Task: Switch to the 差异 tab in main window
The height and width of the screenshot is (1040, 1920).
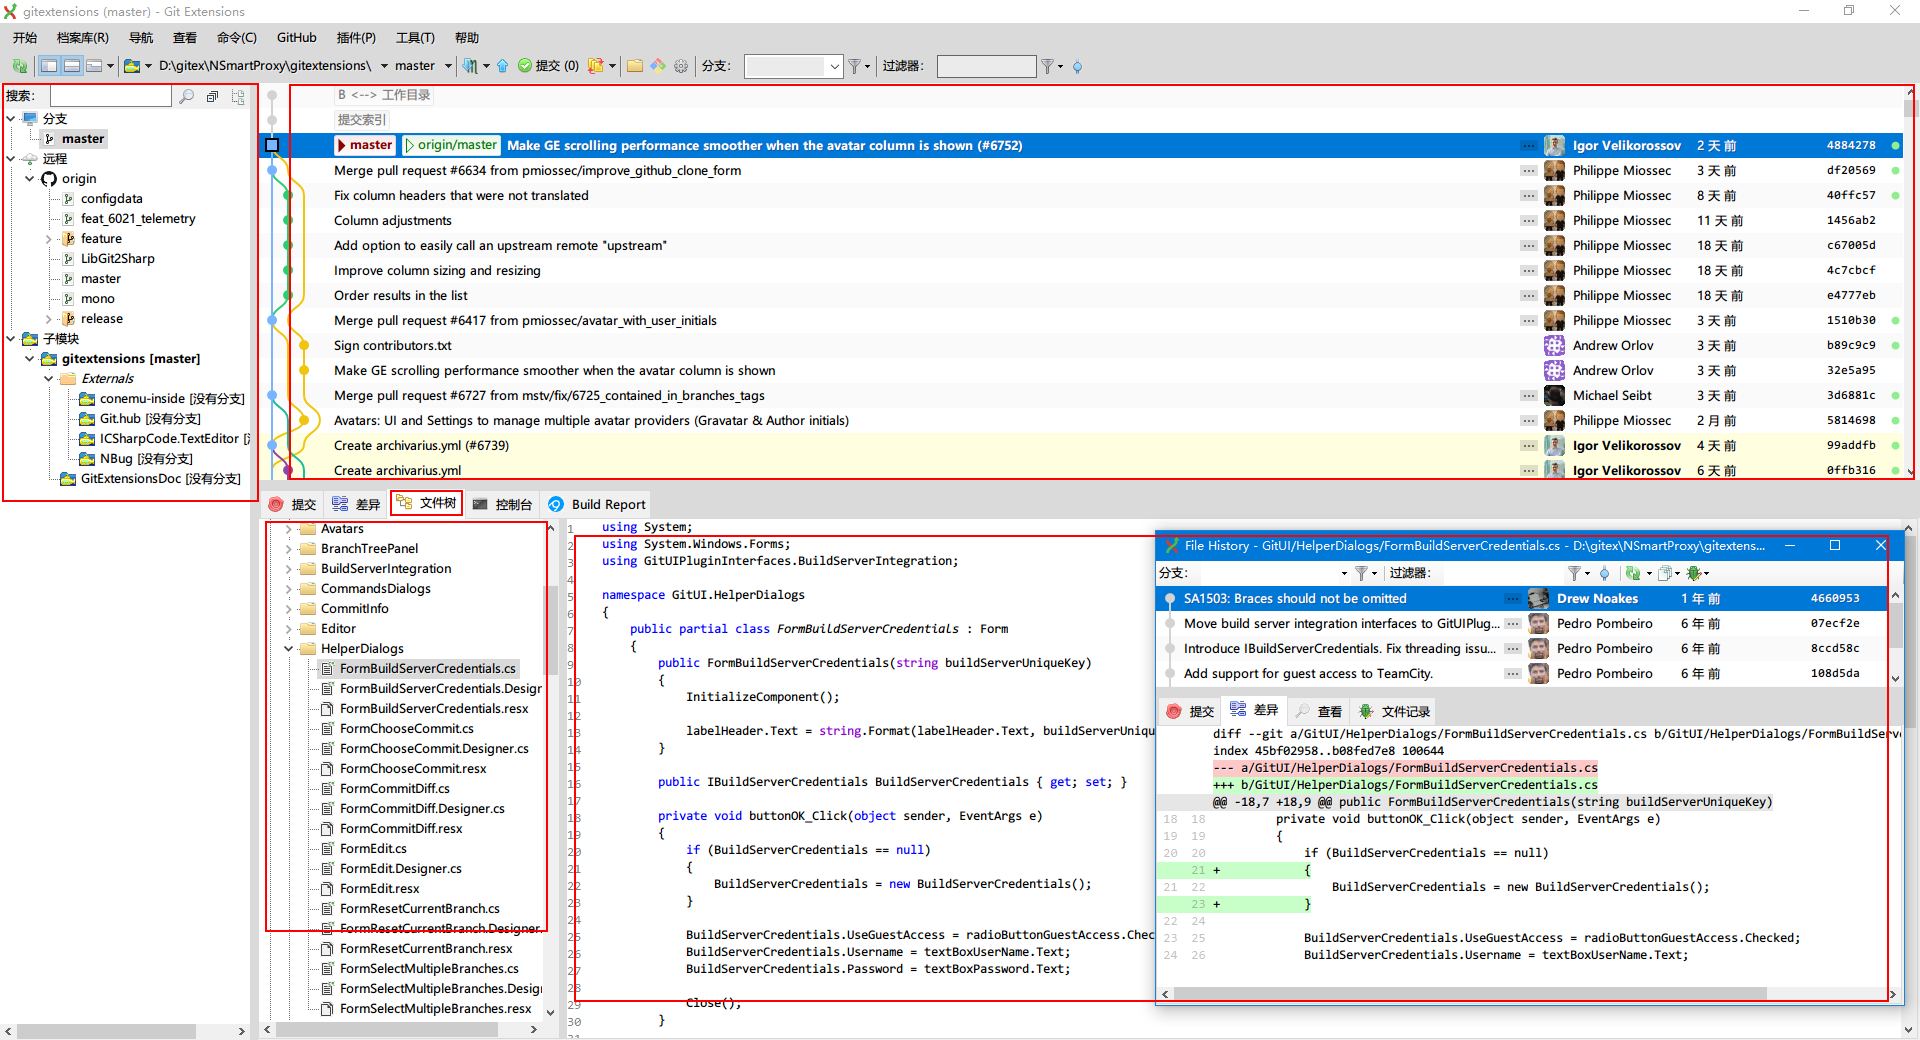Action: click(357, 504)
